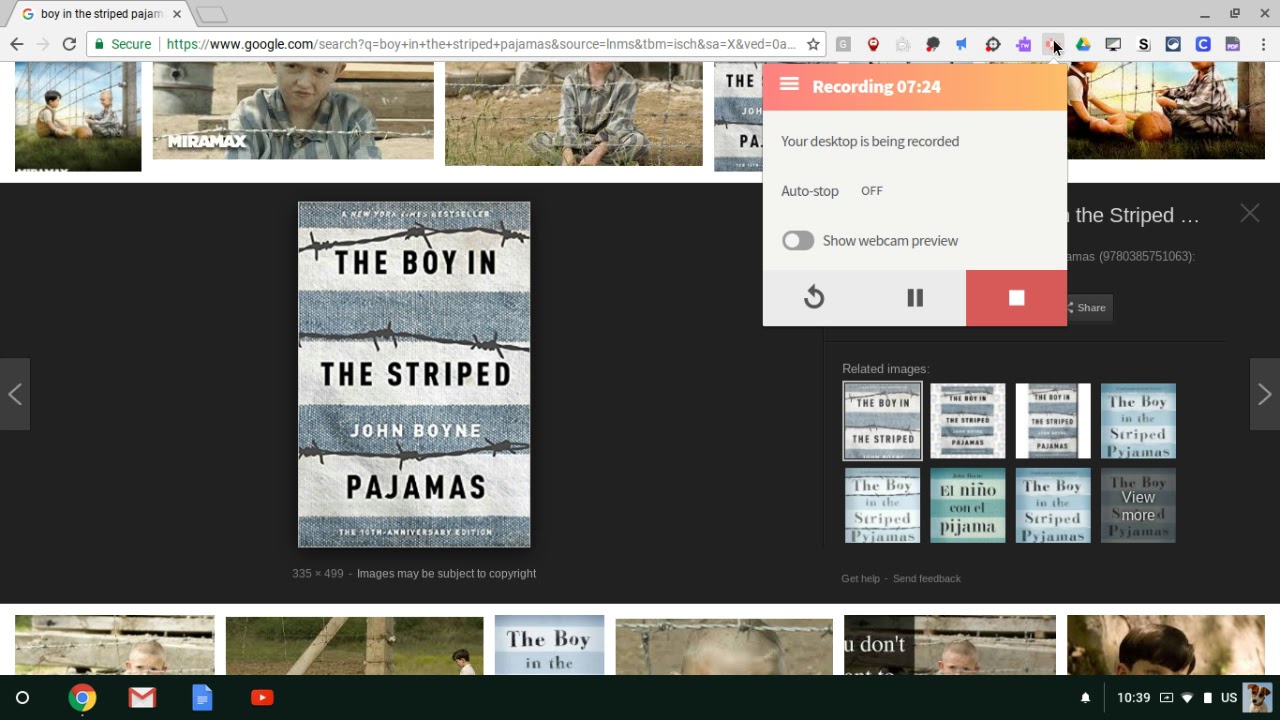Click the Secure site info lock
Screen dimensions: 1280x720
click(124, 44)
